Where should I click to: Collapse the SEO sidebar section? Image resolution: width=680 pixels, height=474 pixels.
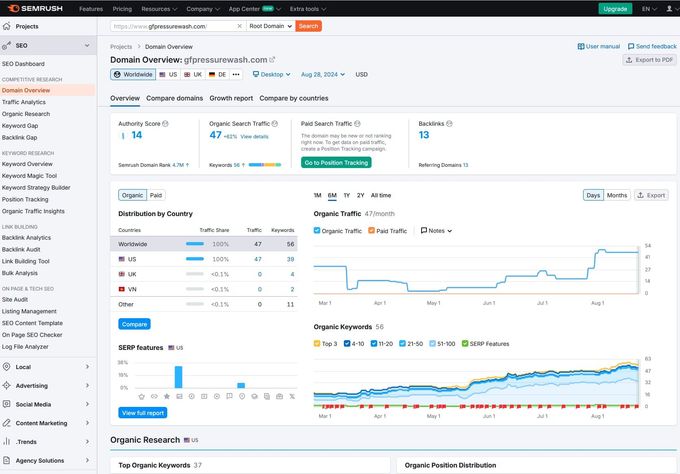[x=87, y=45]
